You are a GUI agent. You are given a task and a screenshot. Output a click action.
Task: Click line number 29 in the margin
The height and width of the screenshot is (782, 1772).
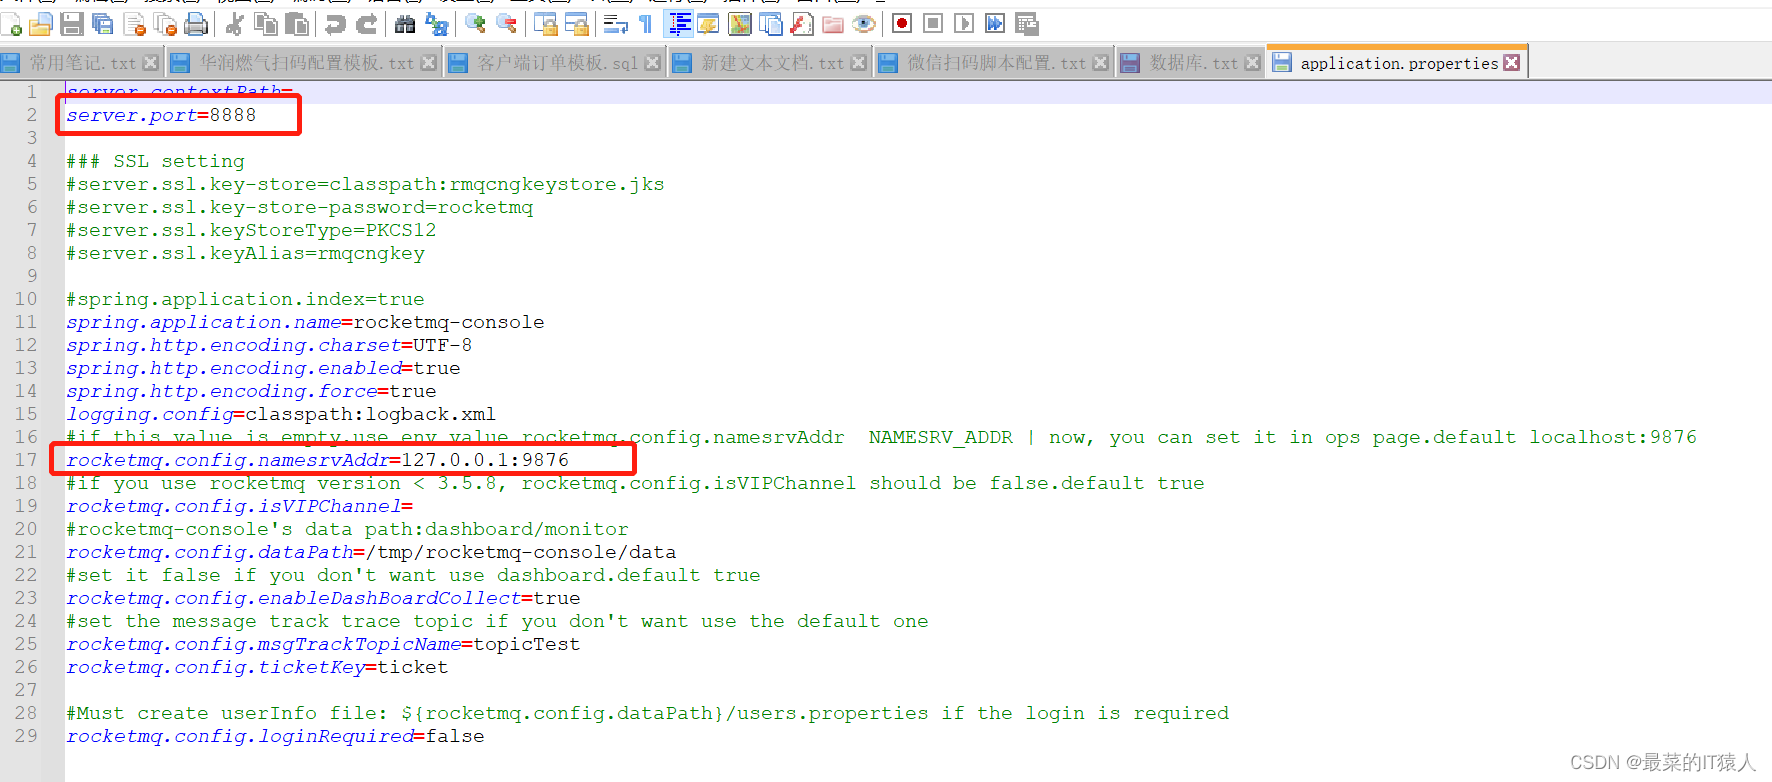point(26,736)
